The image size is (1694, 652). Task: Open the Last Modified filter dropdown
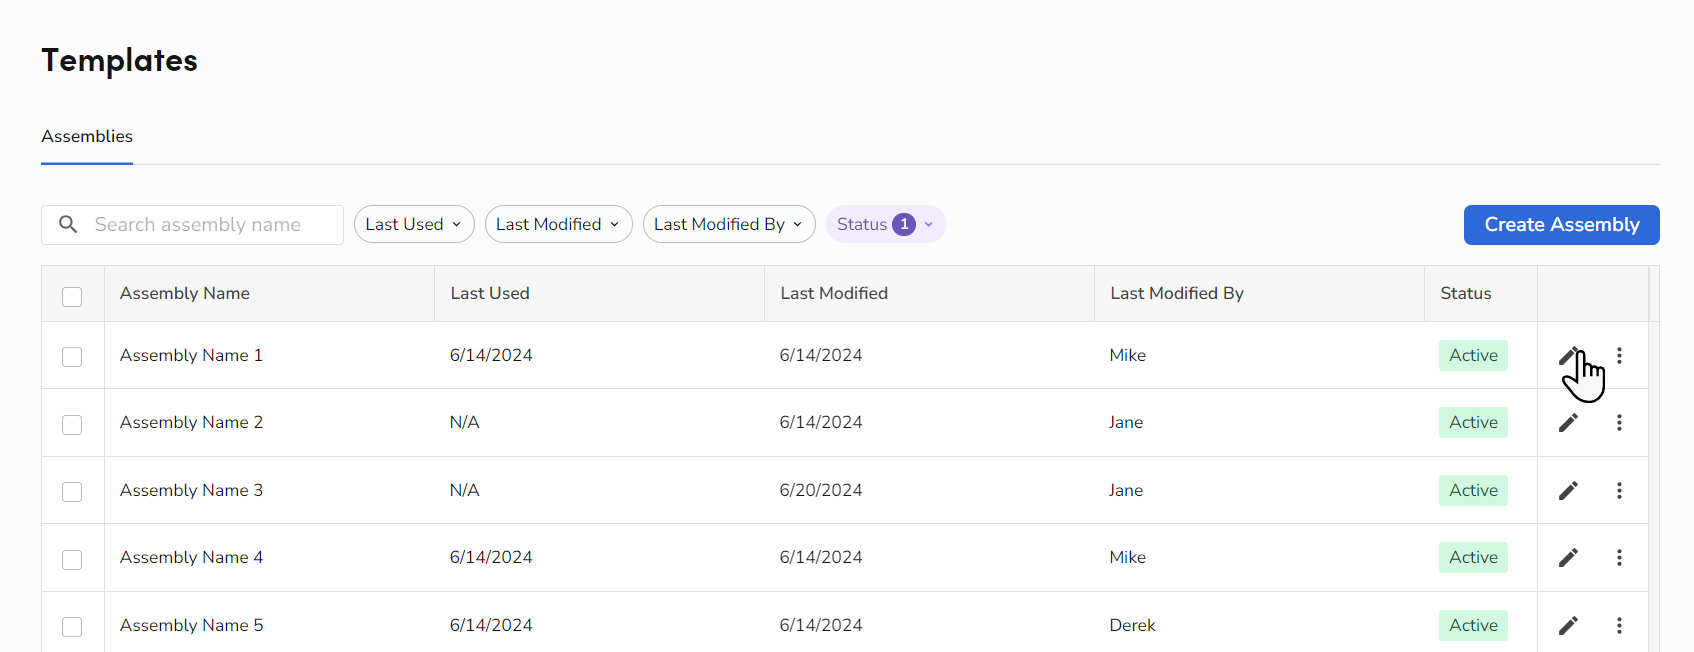tap(558, 224)
